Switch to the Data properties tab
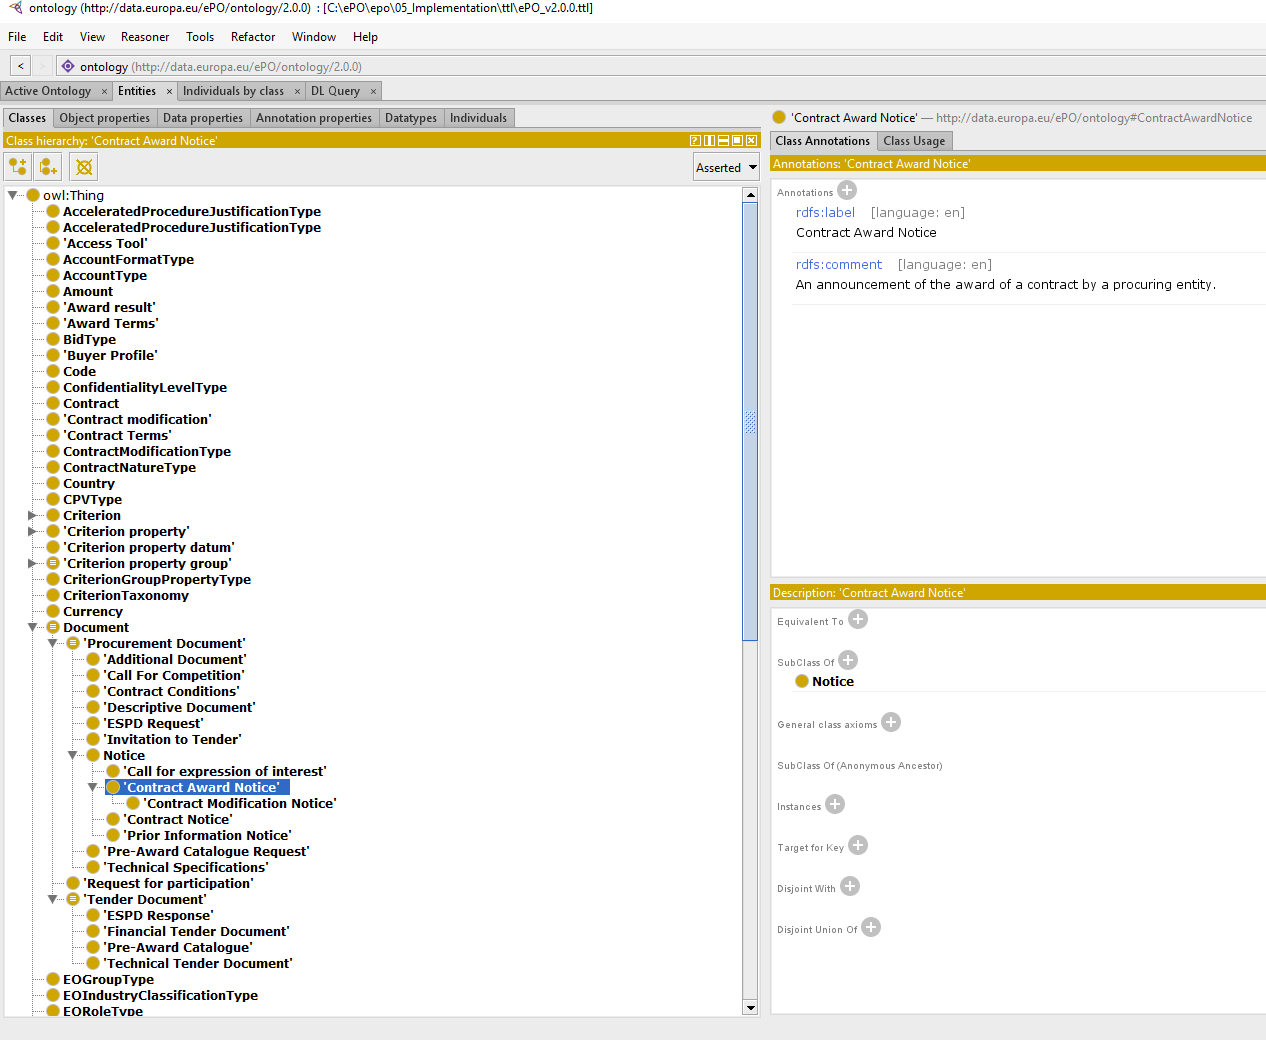Screen dimensions: 1266x1040 (203, 118)
